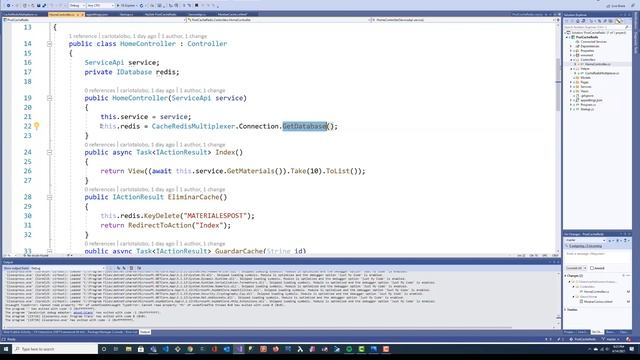Click the wrench Properties icon in Solution Explorer toolbar

coord(619,21)
